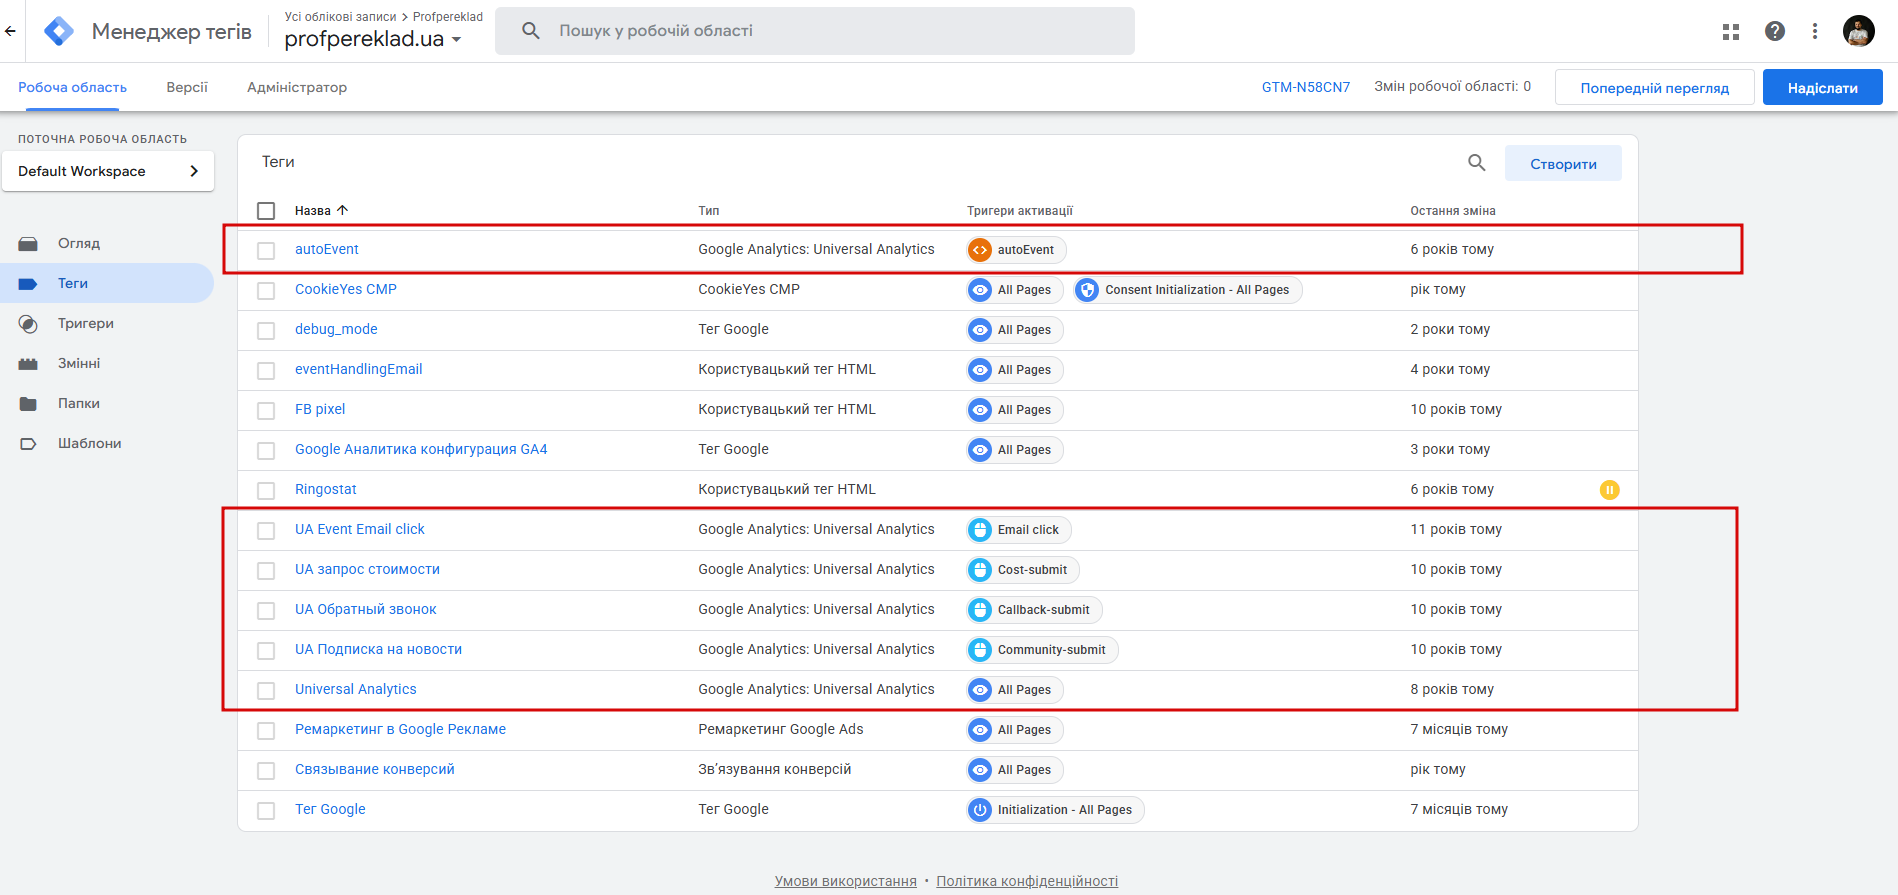
Task: Switch to the Версії tab
Action: [x=187, y=87]
